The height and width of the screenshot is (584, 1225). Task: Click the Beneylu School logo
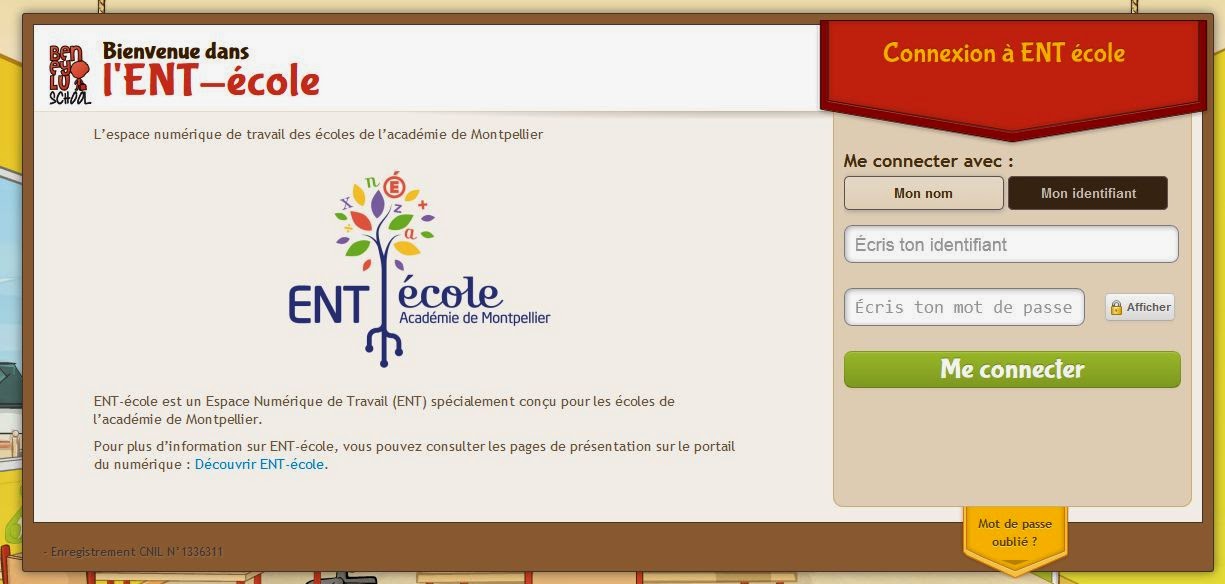click(x=69, y=74)
